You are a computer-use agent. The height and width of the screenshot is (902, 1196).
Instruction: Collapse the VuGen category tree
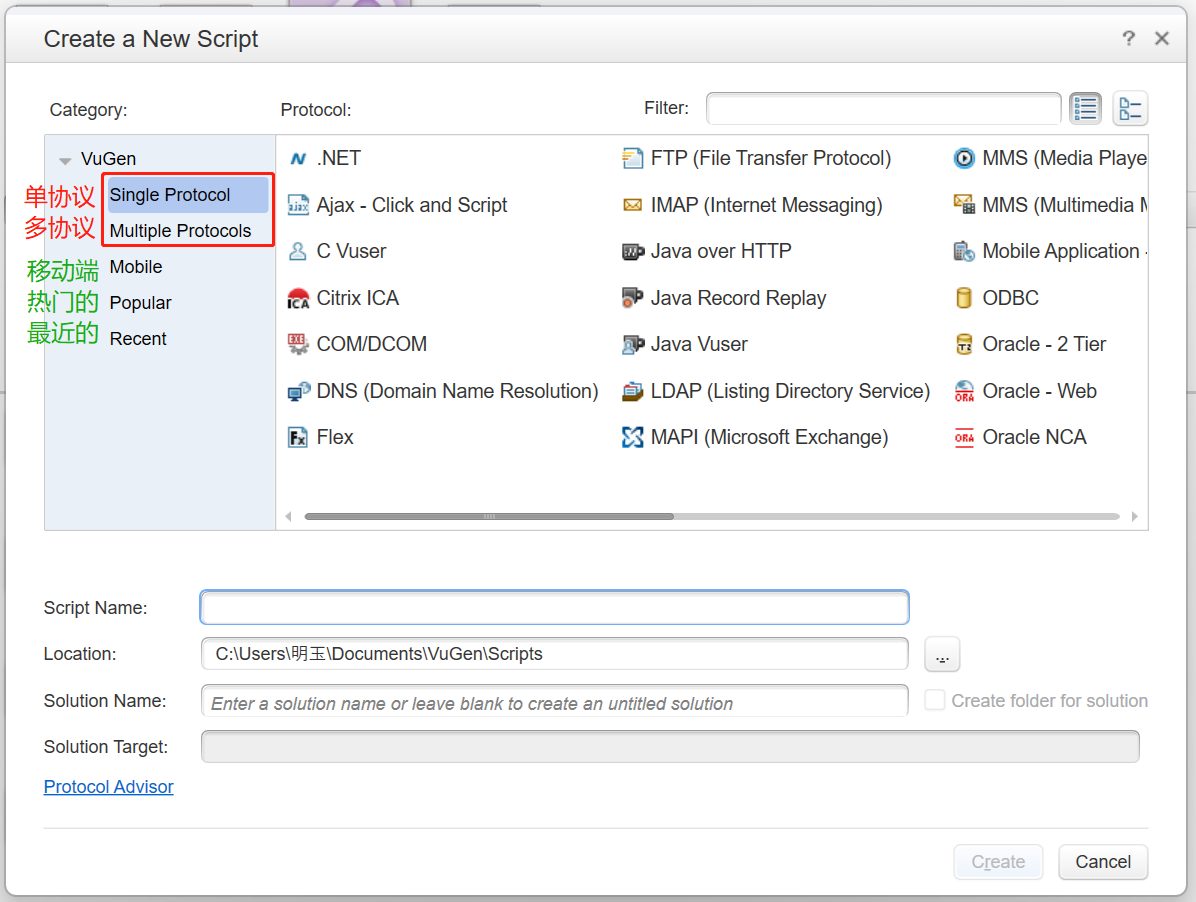66,160
